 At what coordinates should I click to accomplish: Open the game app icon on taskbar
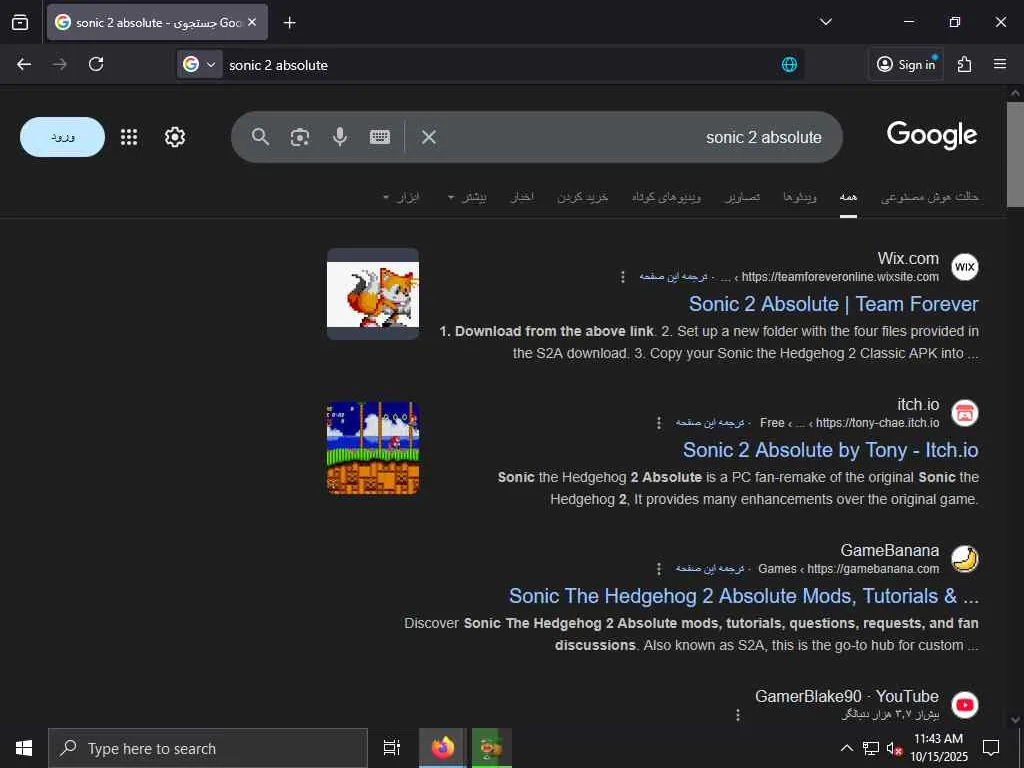[x=491, y=748]
